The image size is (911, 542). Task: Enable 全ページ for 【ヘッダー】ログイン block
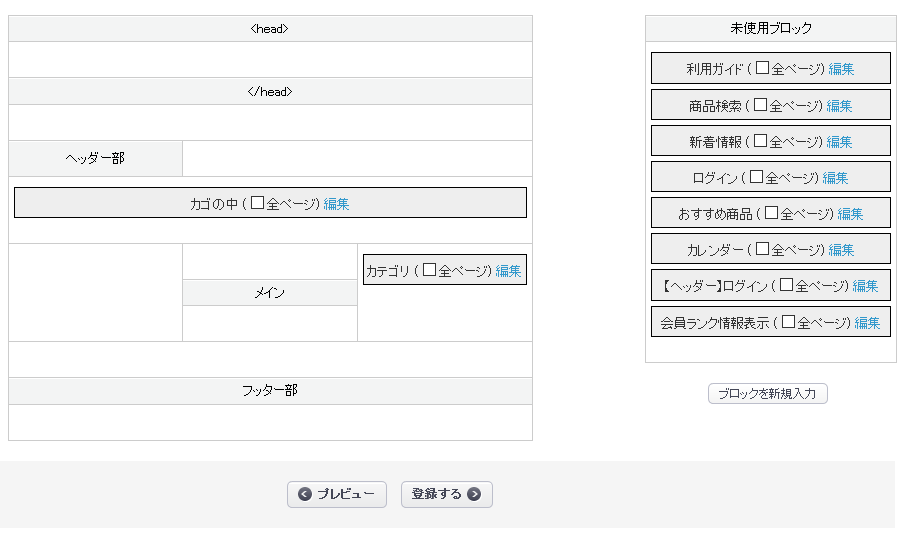(x=786, y=285)
